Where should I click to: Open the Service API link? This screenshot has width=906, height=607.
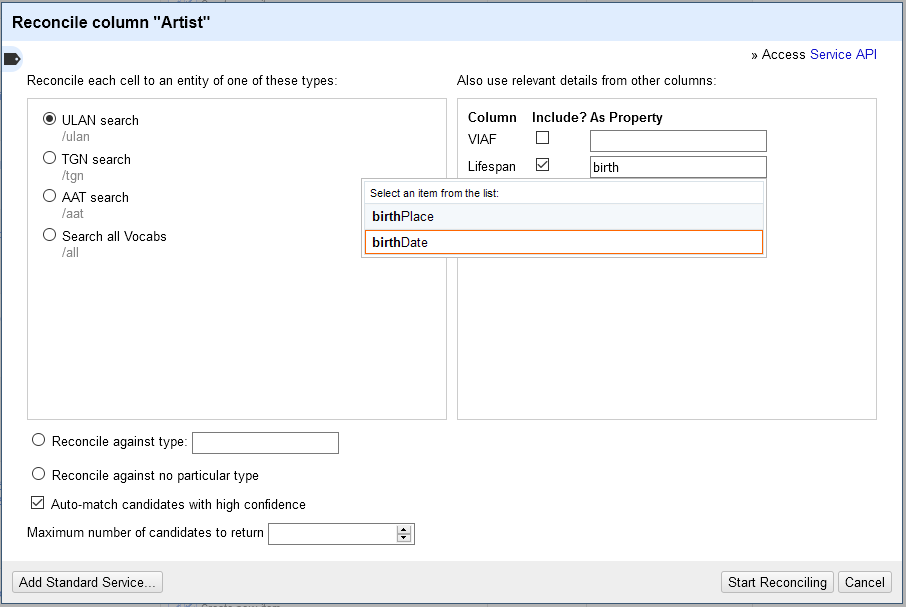coord(842,55)
